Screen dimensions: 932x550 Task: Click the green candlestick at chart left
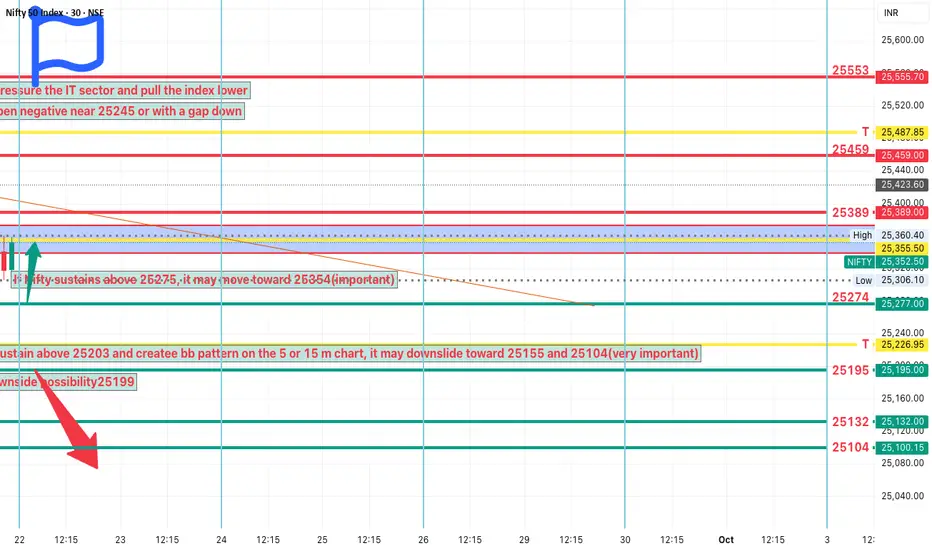click(12, 254)
